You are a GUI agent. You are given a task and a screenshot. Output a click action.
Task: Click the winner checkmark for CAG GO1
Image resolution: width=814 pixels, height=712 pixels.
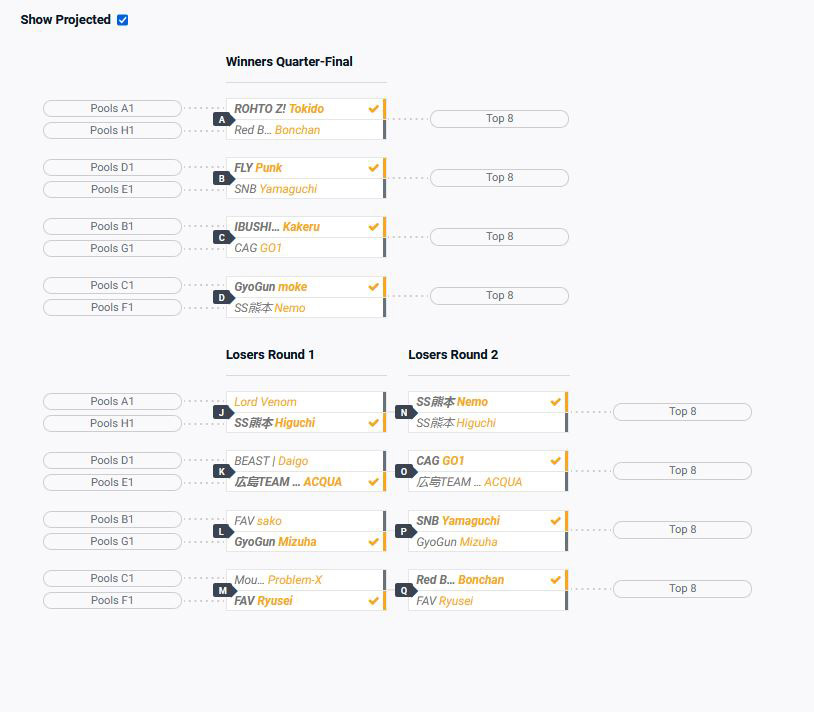(x=555, y=460)
